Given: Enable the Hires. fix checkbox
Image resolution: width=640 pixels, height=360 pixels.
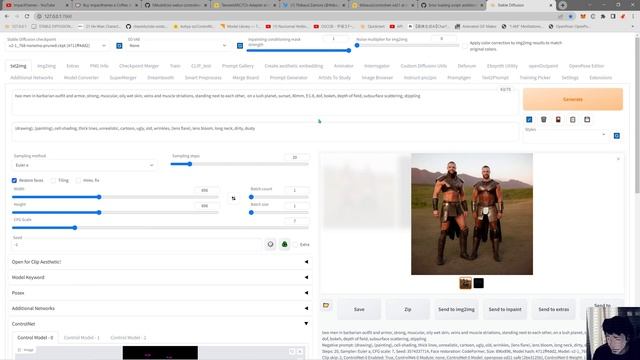Looking at the screenshot, I should tap(78, 180).
